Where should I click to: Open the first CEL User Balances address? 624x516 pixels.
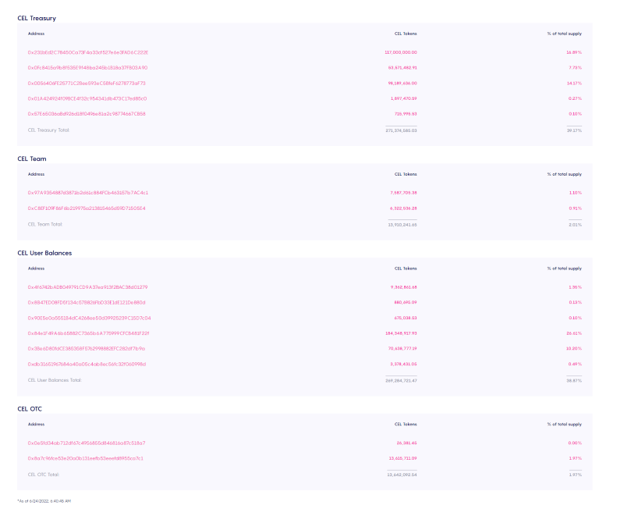coord(87,287)
